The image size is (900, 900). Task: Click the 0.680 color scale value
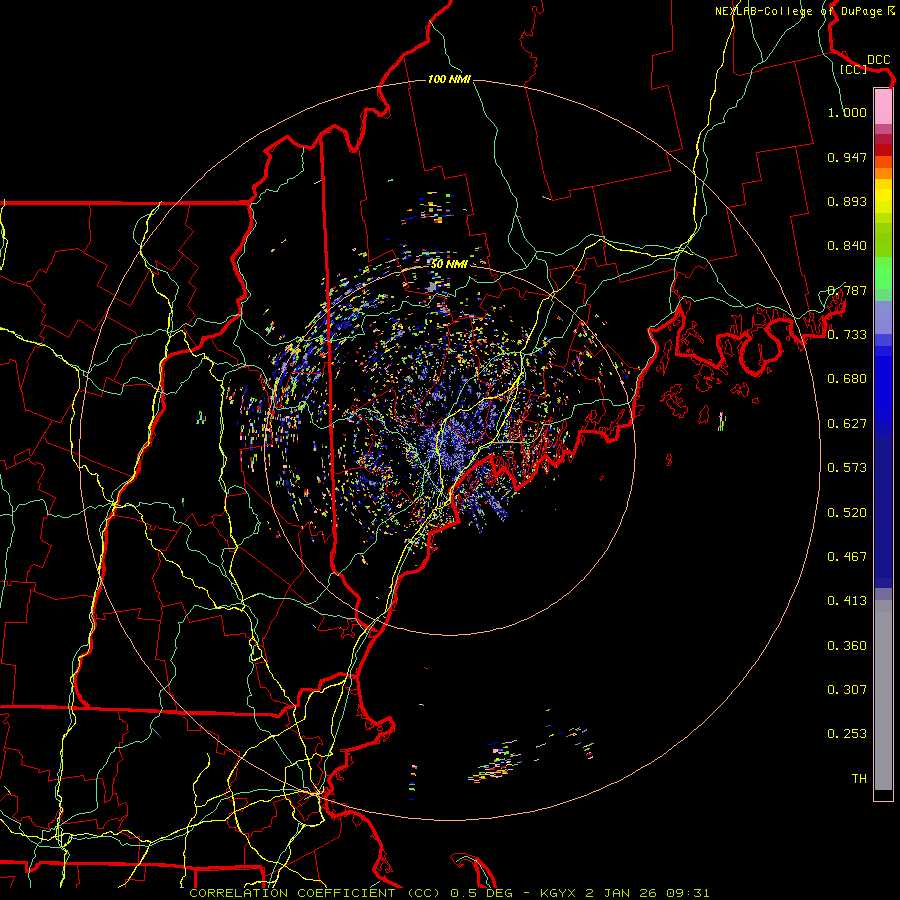tap(847, 379)
